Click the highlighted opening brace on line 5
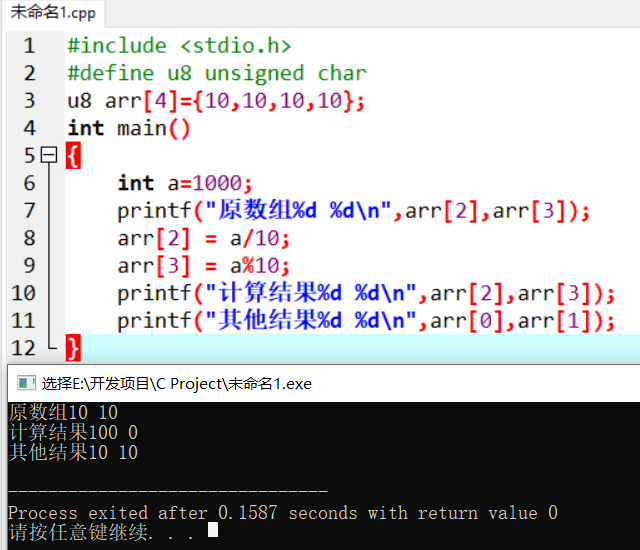640x550 pixels. point(72,156)
